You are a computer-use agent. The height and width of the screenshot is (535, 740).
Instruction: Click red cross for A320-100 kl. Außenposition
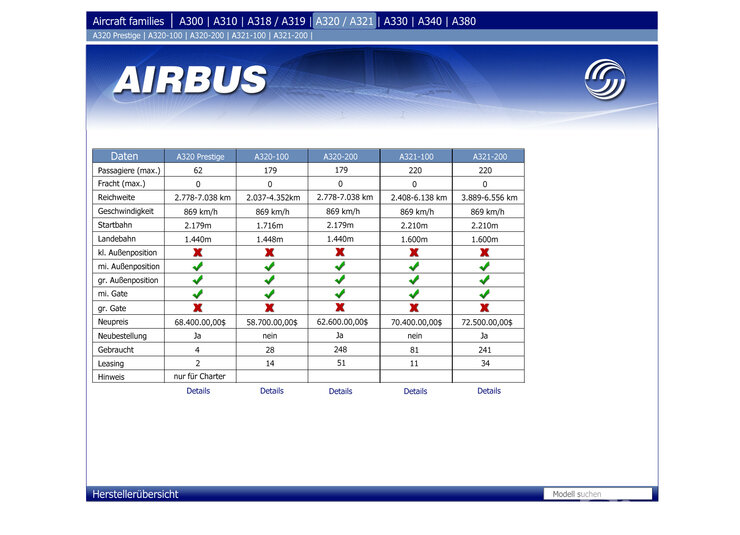(269, 252)
